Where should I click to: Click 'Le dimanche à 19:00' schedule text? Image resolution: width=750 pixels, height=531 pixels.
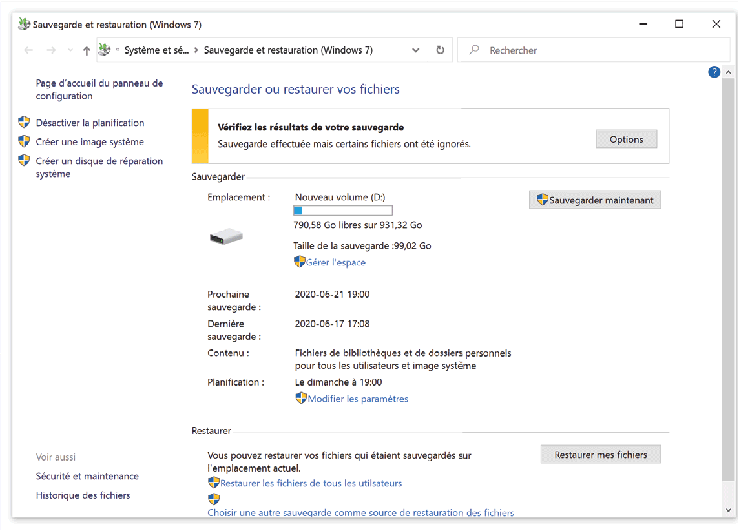pyautogui.click(x=338, y=382)
